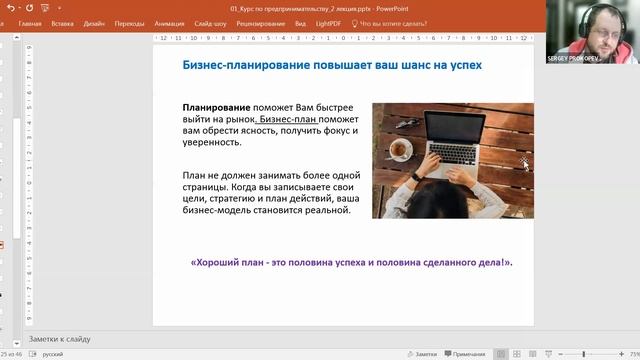Click the paragraph 'План не должен занимать более одной страницы'

(x=271, y=193)
